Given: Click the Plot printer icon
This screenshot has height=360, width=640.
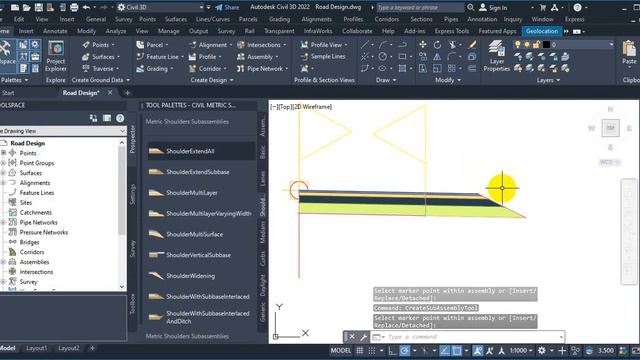Looking at the screenshot, I should (x=74, y=7).
